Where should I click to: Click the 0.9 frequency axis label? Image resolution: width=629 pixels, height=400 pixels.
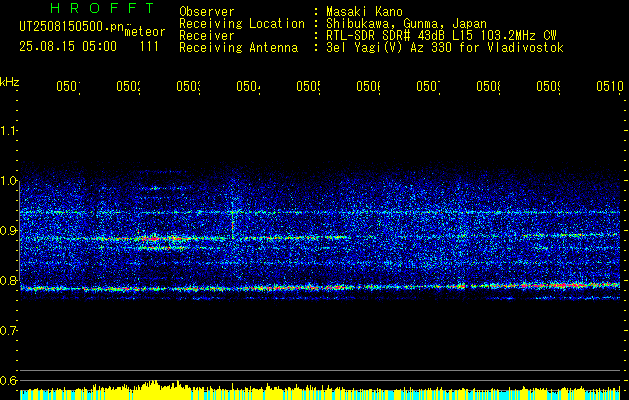8,230
